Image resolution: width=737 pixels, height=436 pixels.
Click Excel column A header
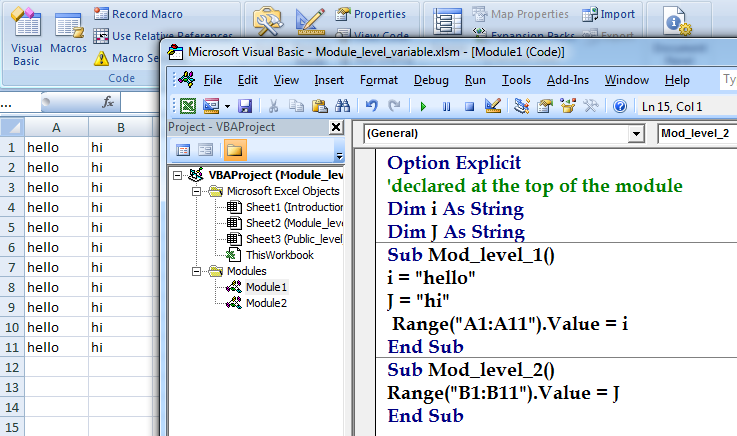(x=56, y=128)
